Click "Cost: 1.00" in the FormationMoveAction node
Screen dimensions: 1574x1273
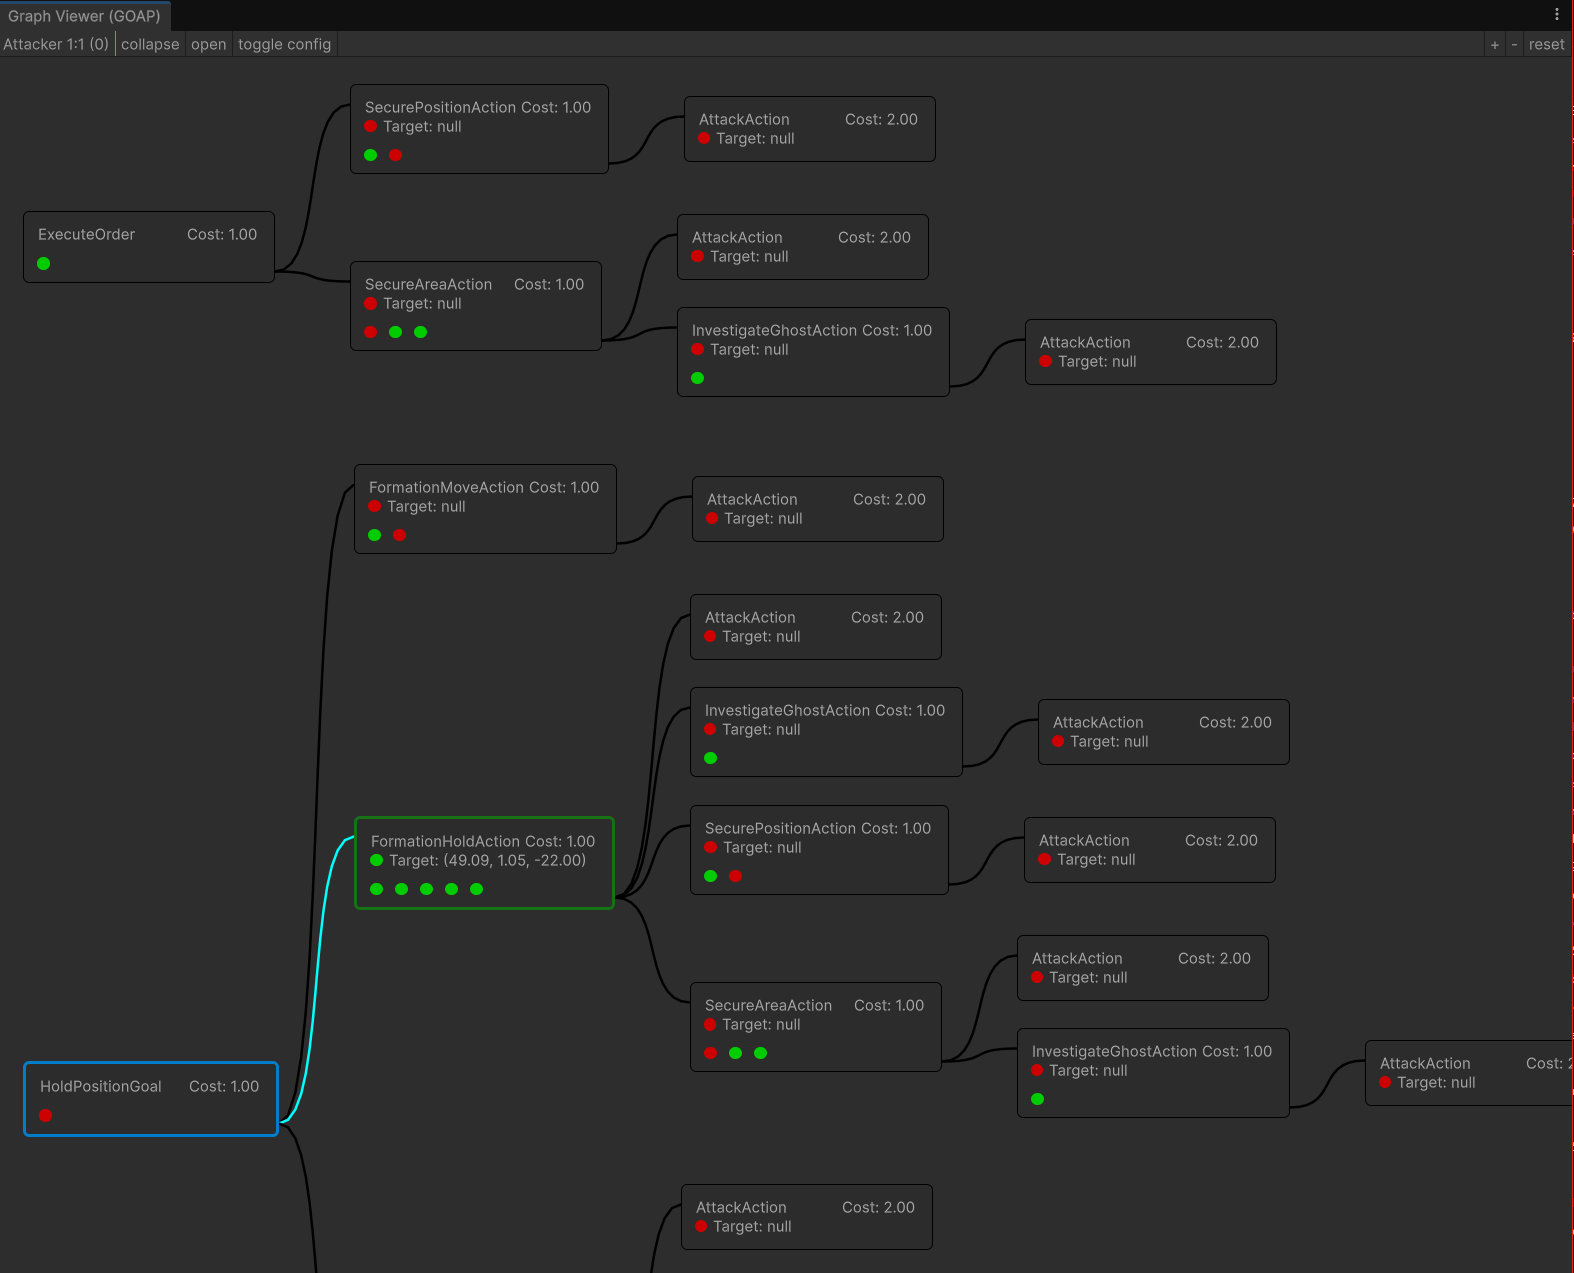pyautogui.click(x=564, y=487)
